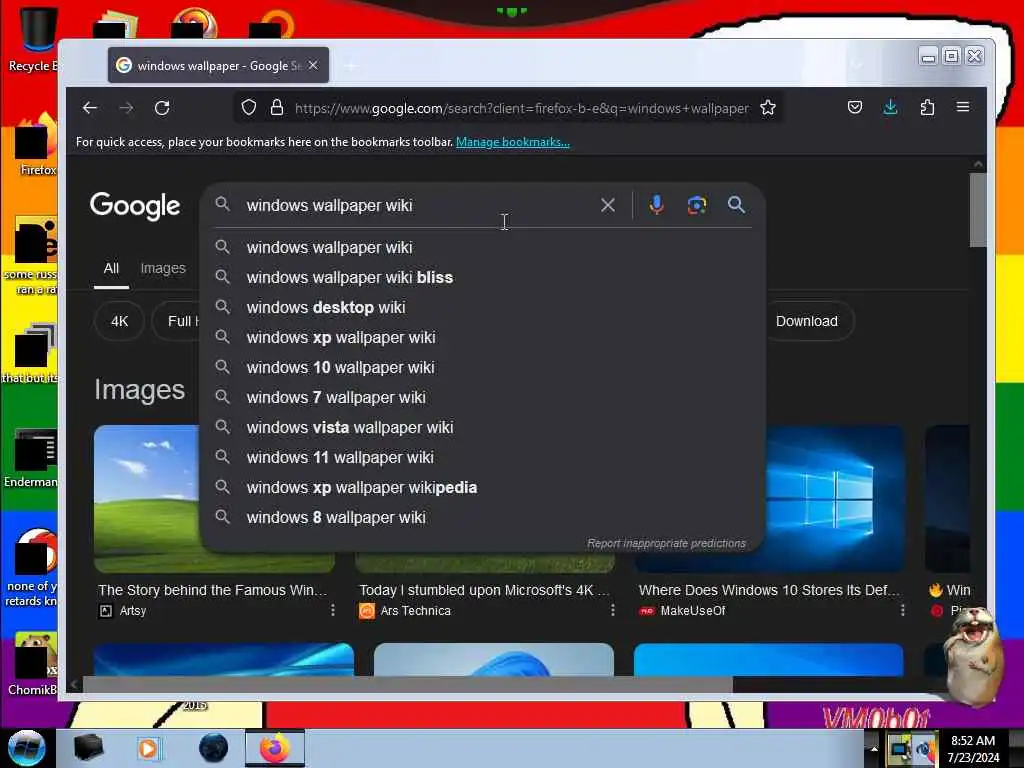Choose suggestion 'windows desktop wiki'
The height and width of the screenshot is (768, 1024).
click(483, 308)
